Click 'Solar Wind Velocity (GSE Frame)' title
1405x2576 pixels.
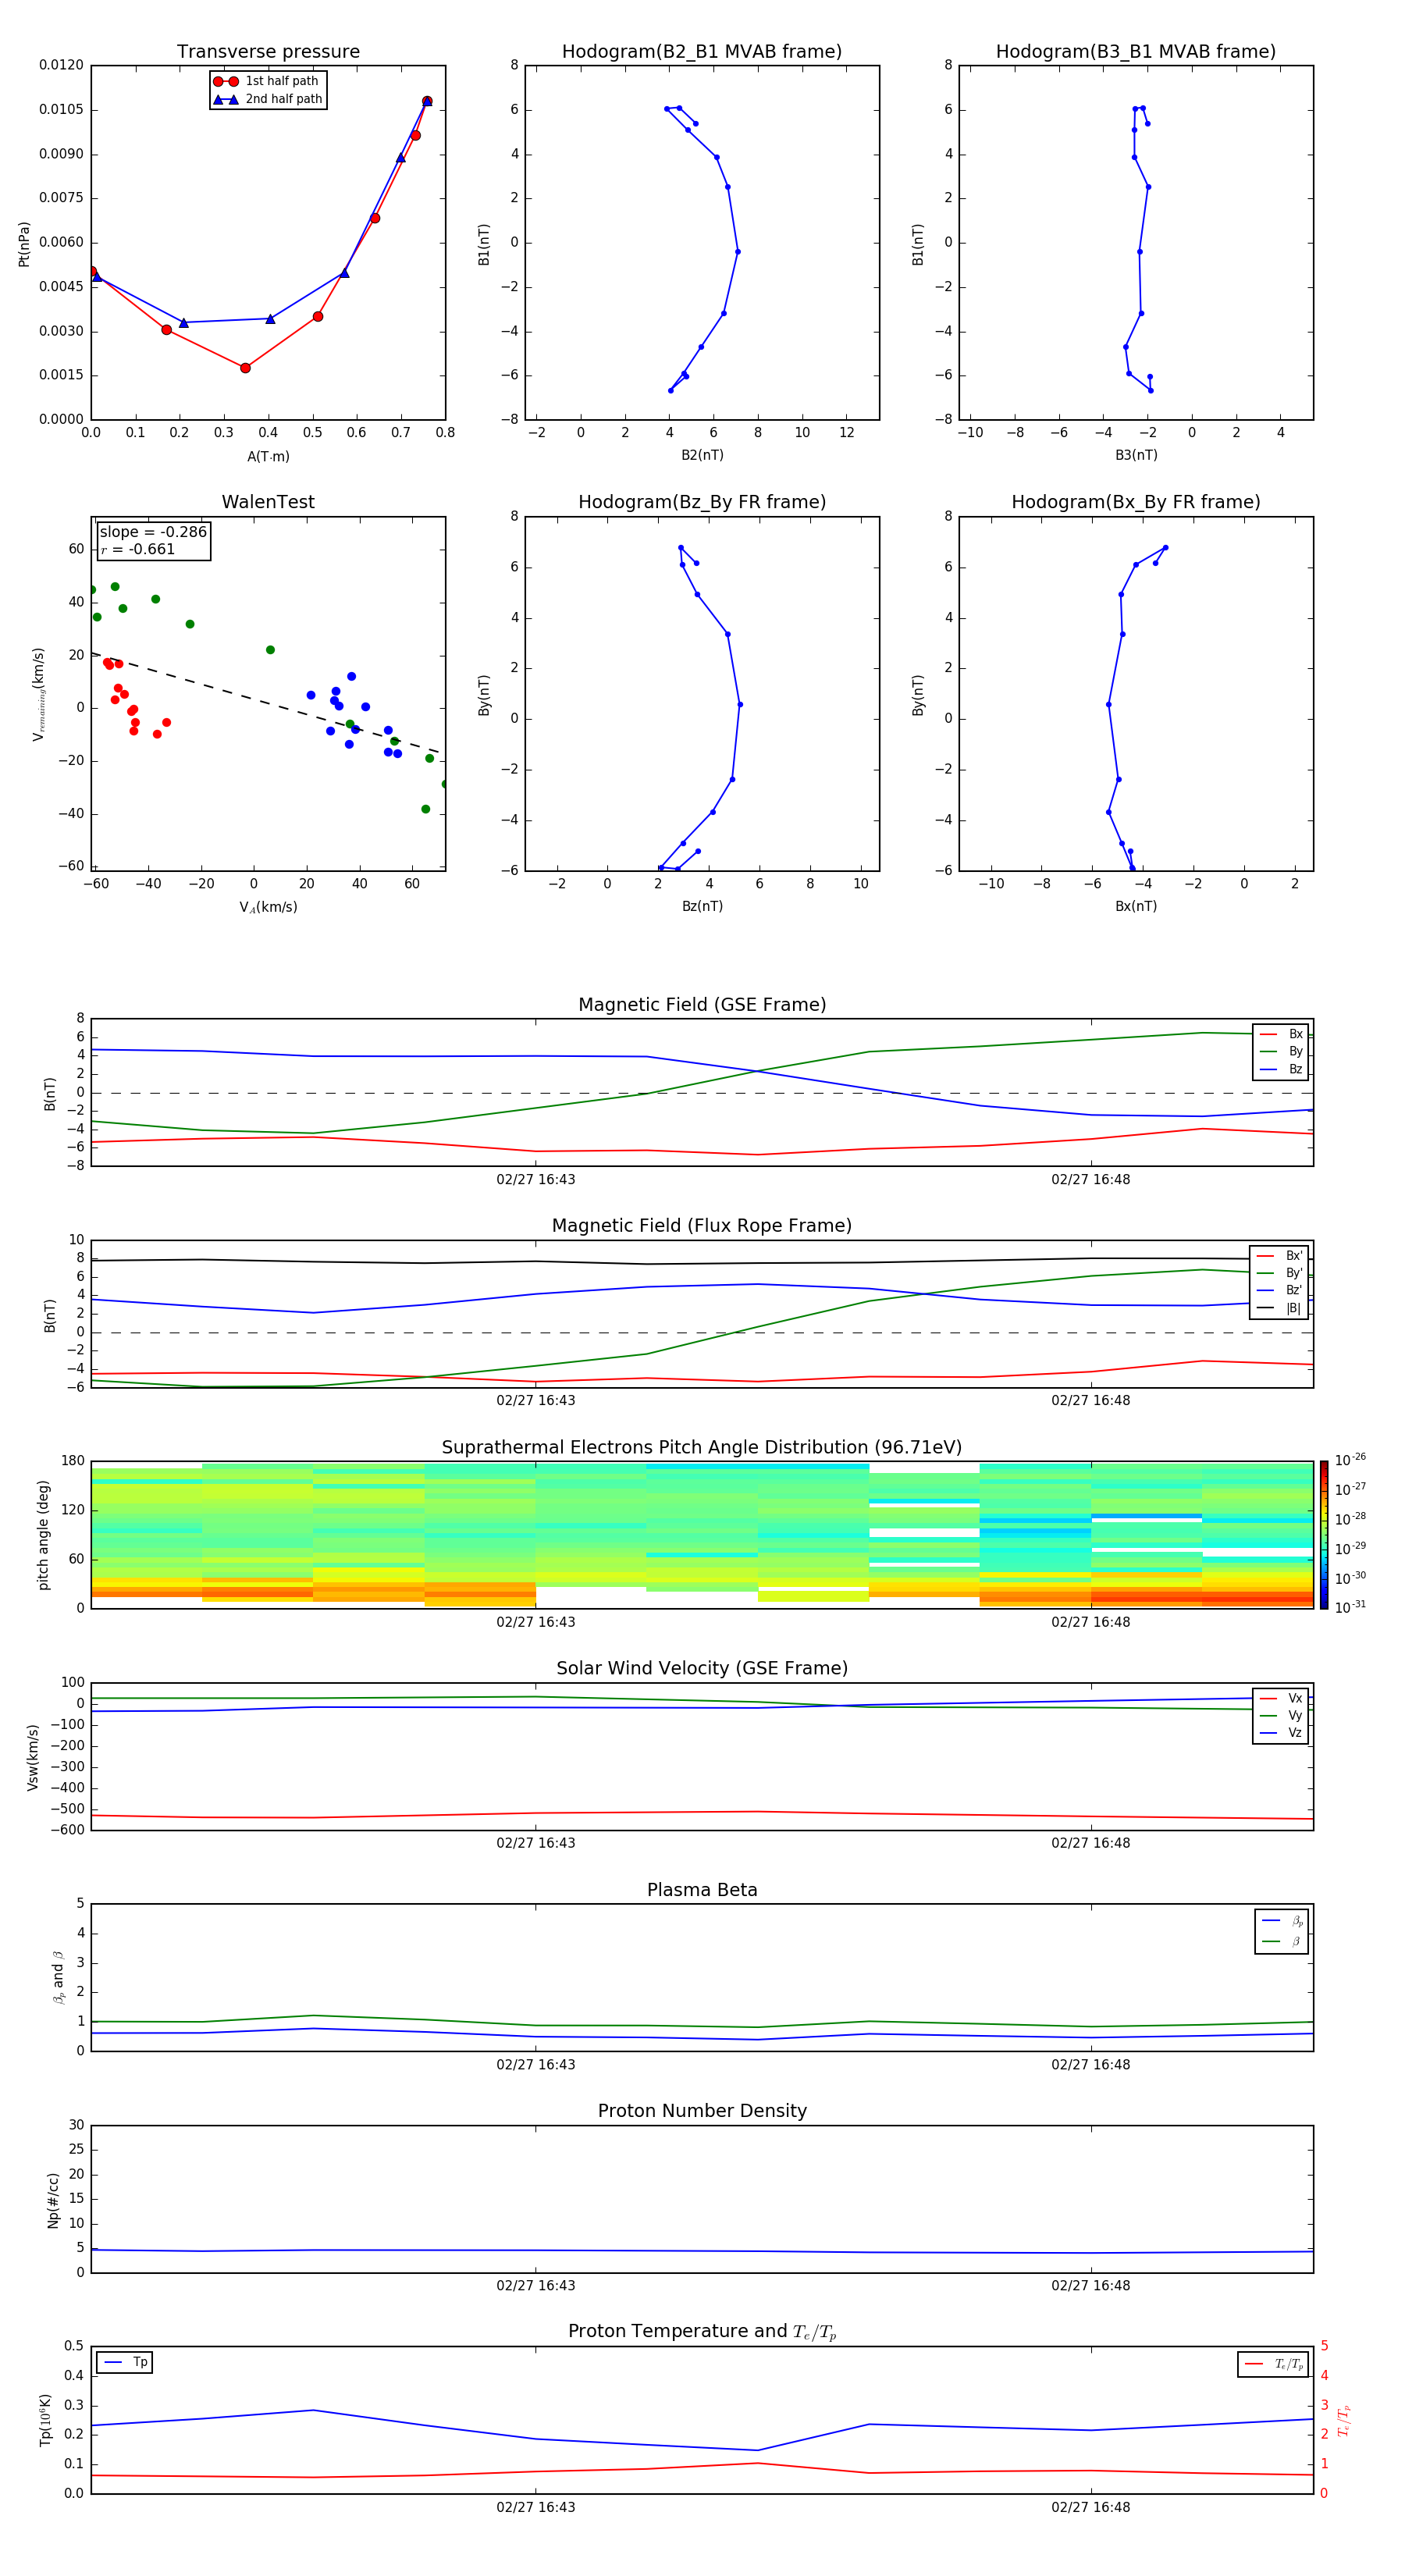pos(702,1668)
